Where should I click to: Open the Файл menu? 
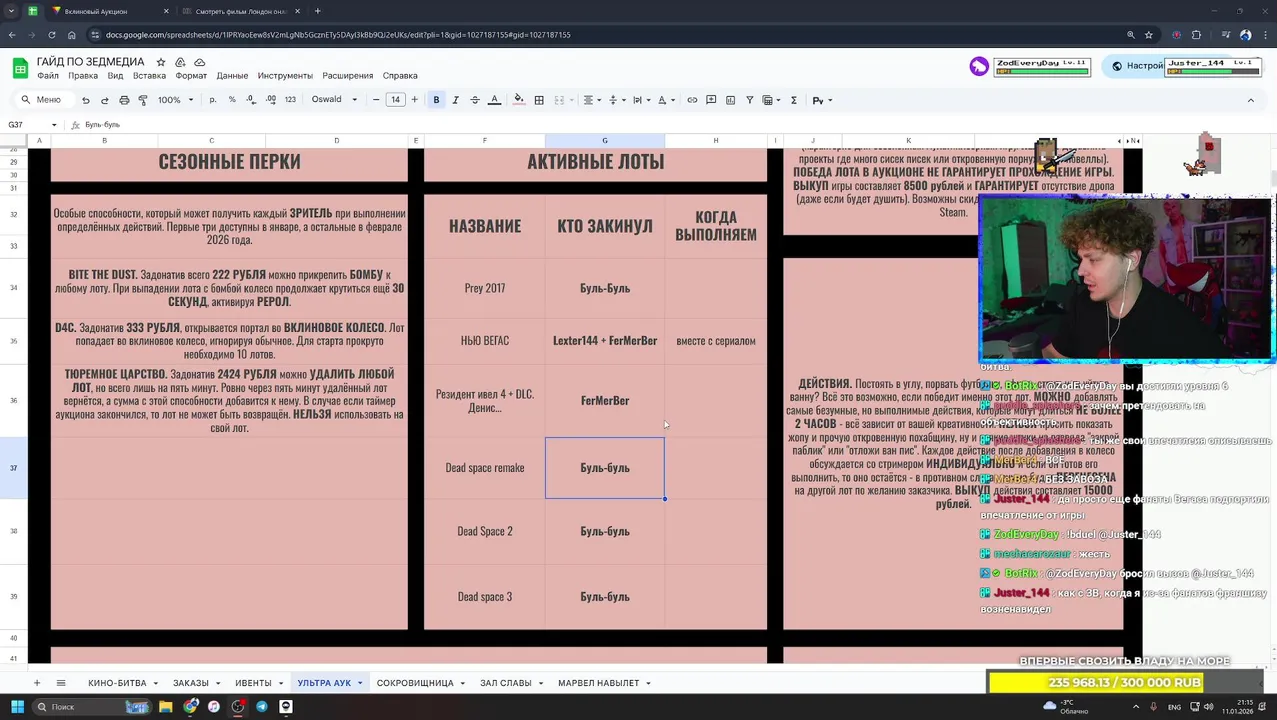pos(47,76)
